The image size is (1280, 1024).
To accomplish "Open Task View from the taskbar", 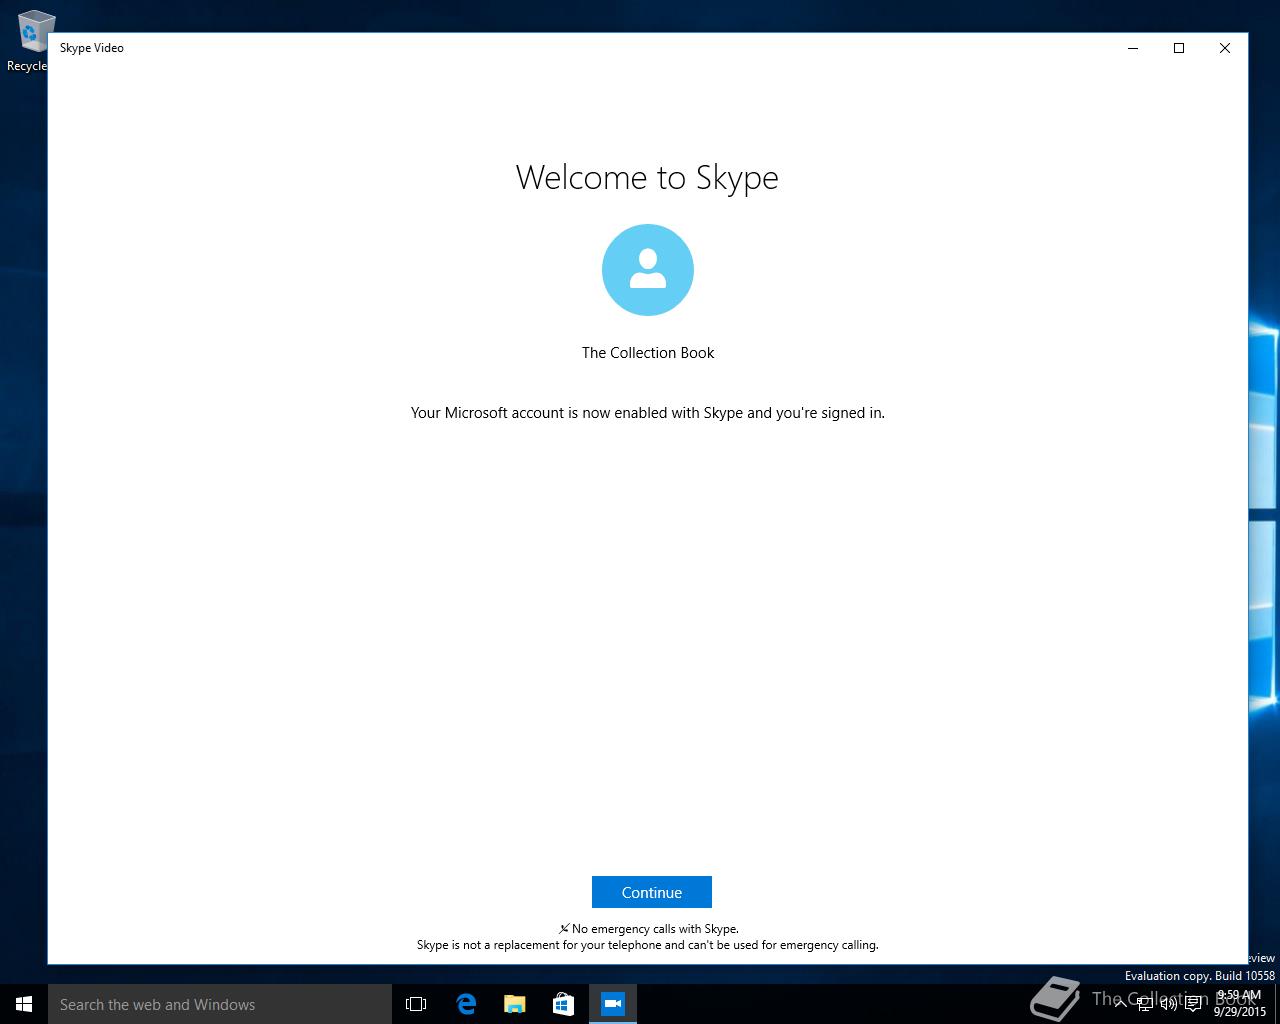I will pyautogui.click(x=416, y=1004).
